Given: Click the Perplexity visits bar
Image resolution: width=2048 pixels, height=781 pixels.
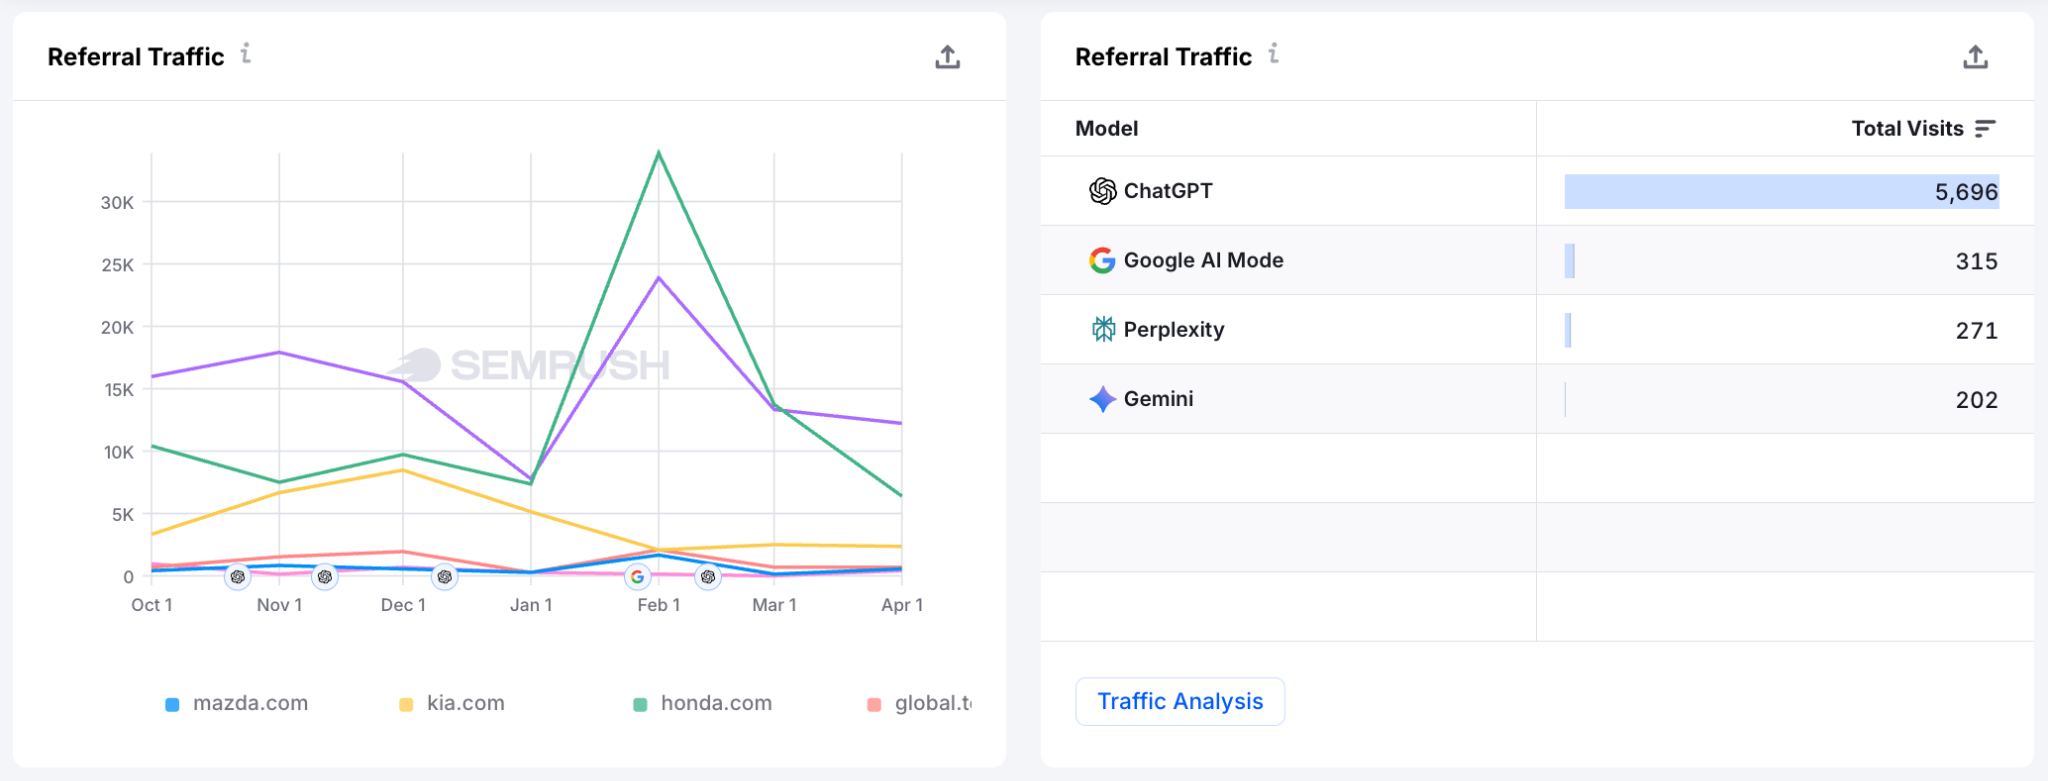Looking at the screenshot, I should click(x=1568, y=330).
